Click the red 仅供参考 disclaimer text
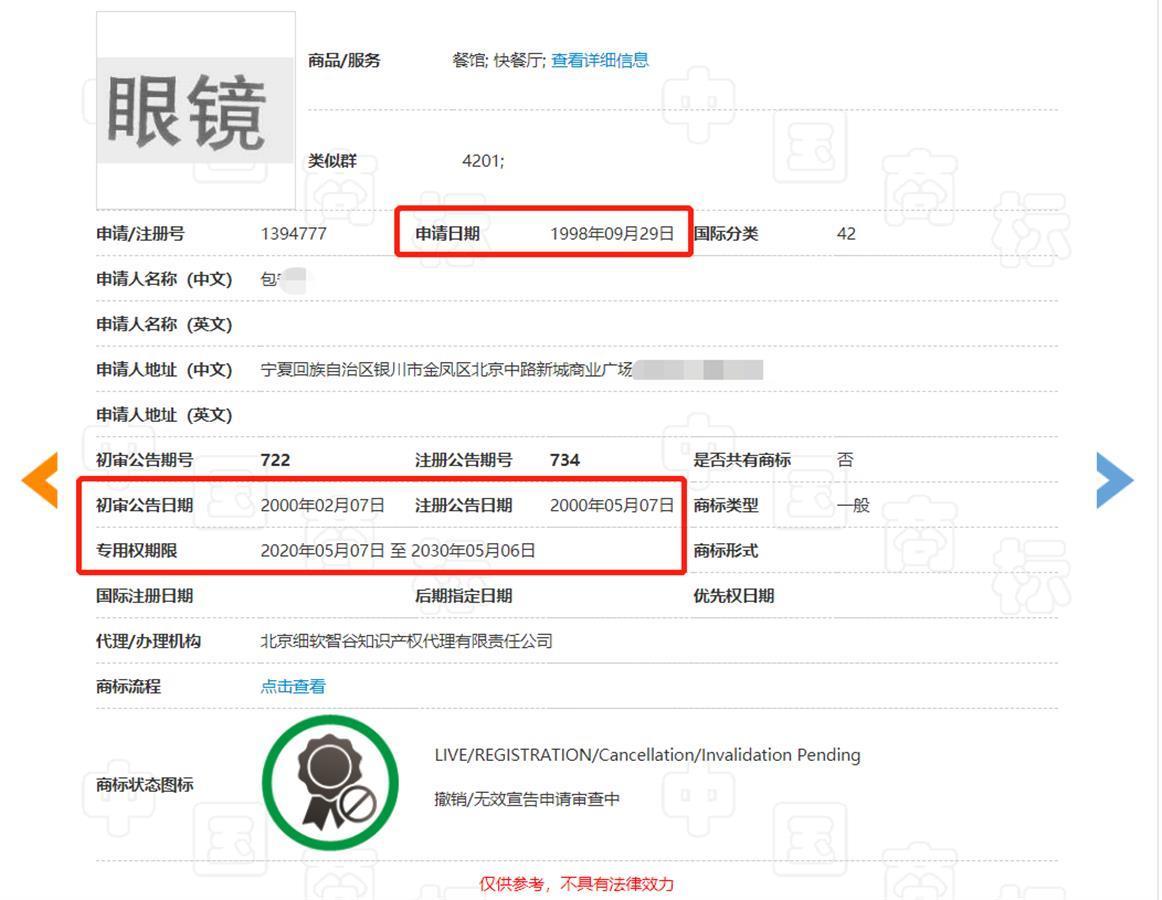The width and height of the screenshot is (1162, 900). click(x=576, y=884)
